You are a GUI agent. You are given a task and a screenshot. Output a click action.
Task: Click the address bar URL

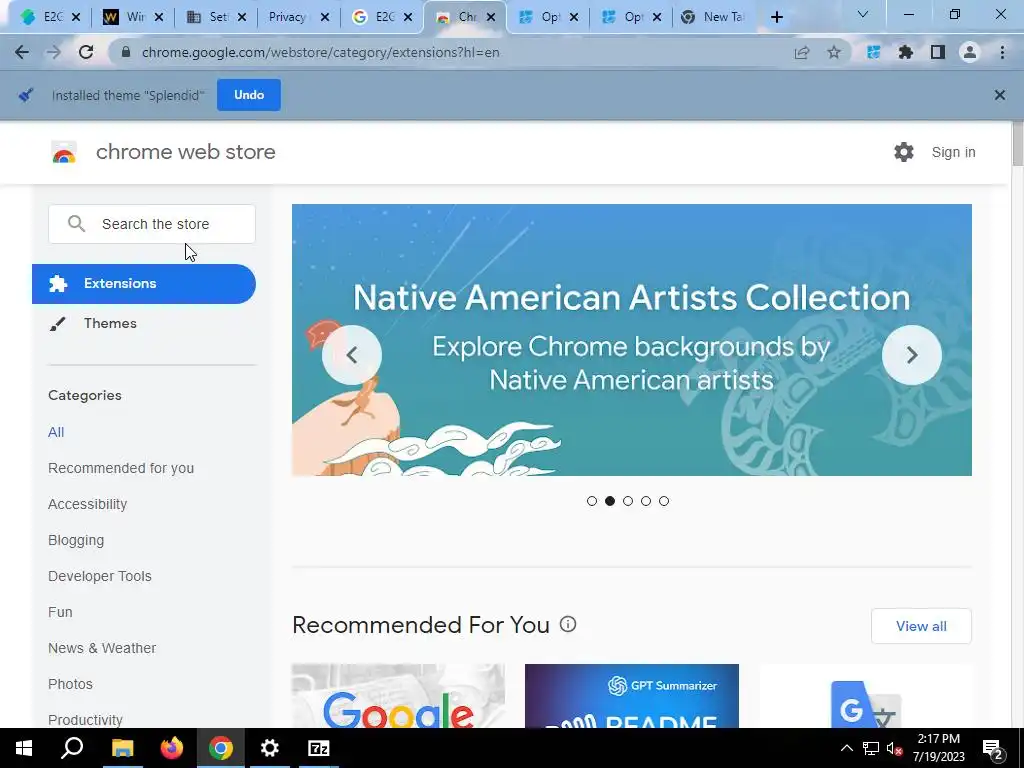pos(321,52)
